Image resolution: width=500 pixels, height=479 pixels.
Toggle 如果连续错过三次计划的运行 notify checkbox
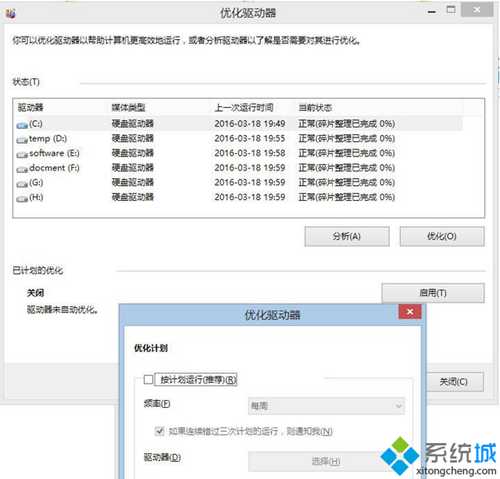pyautogui.click(x=159, y=431)
